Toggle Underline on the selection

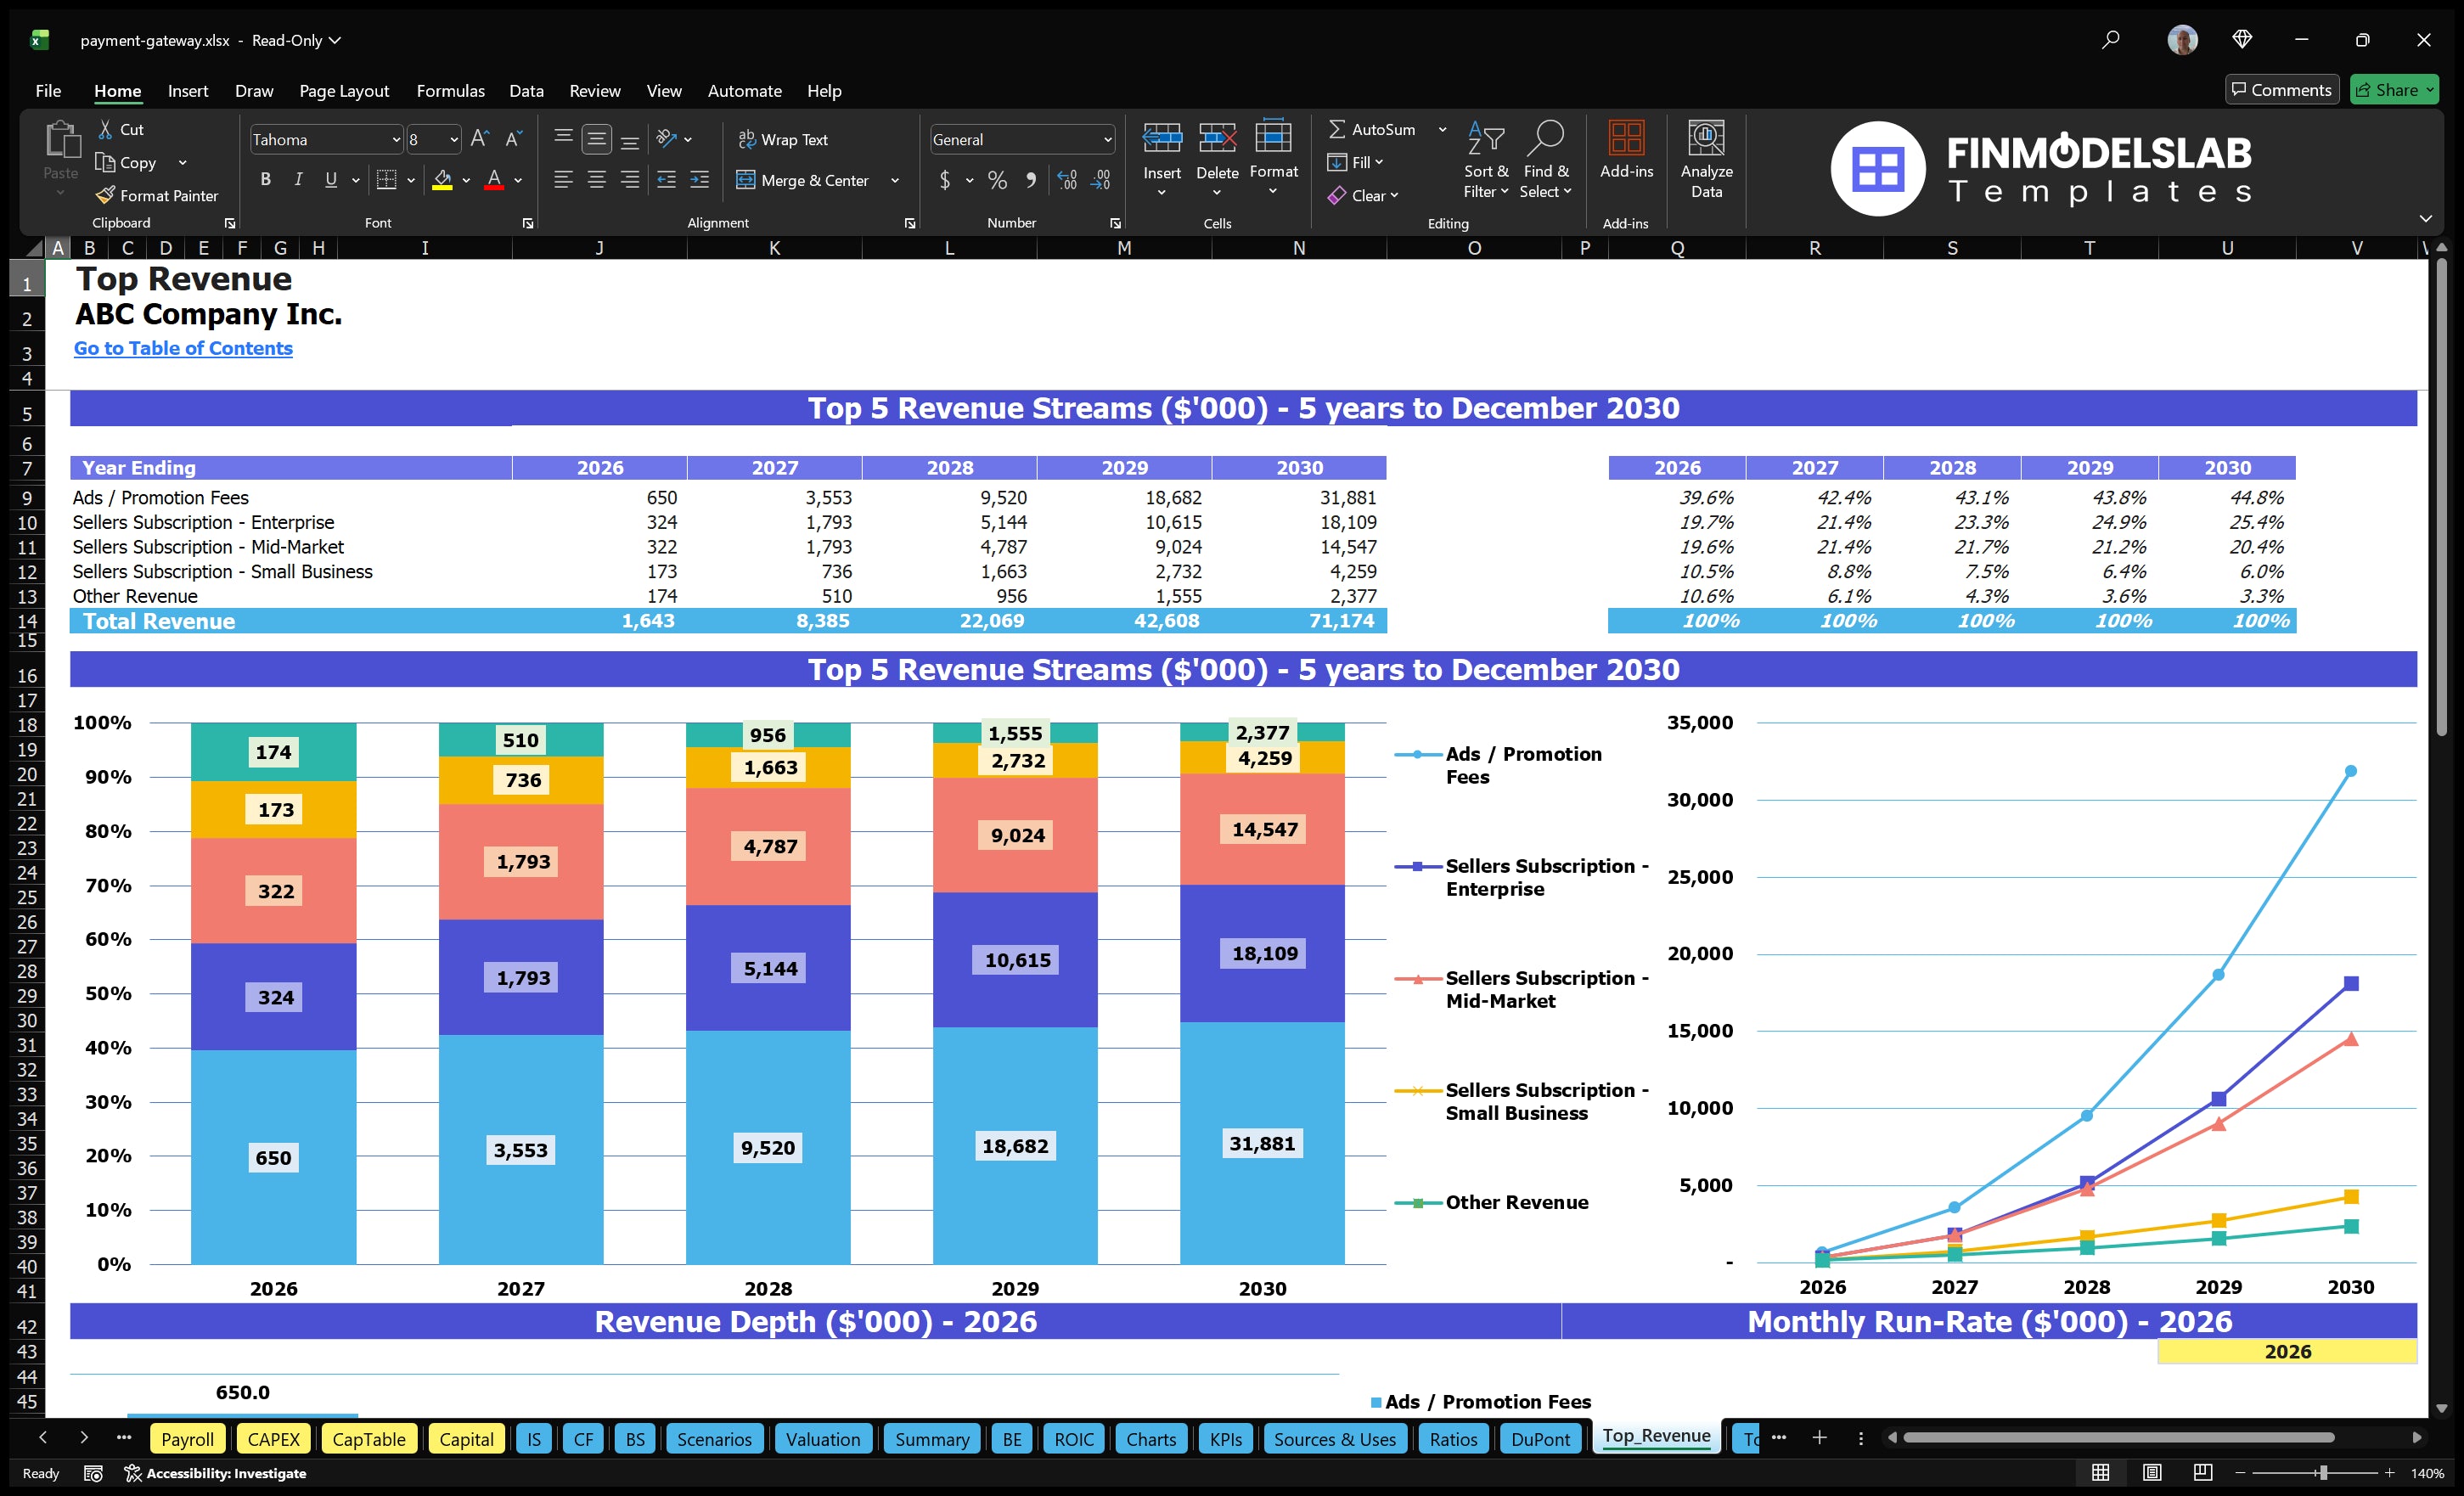coord(330,180)
